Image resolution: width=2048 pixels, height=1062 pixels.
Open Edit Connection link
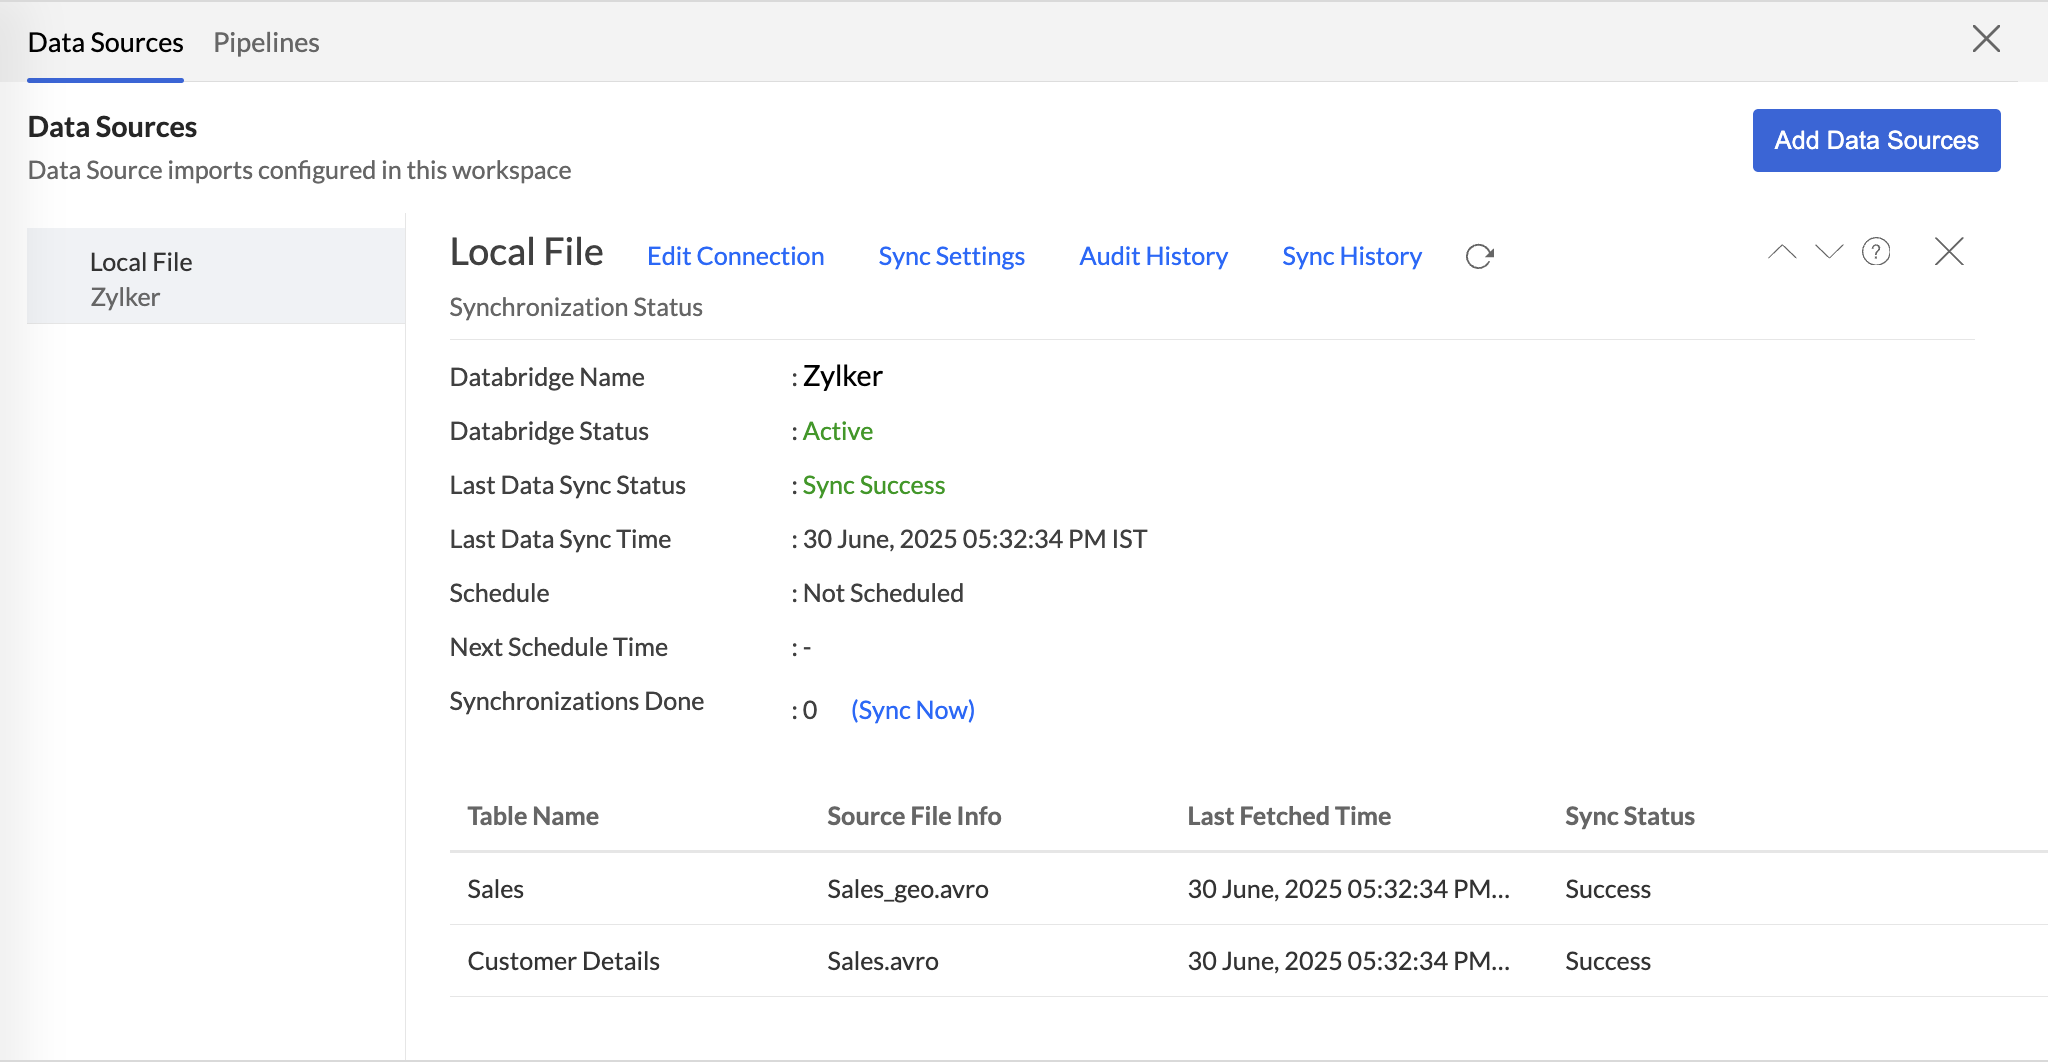pyautogui.click(x=735, y=256)
